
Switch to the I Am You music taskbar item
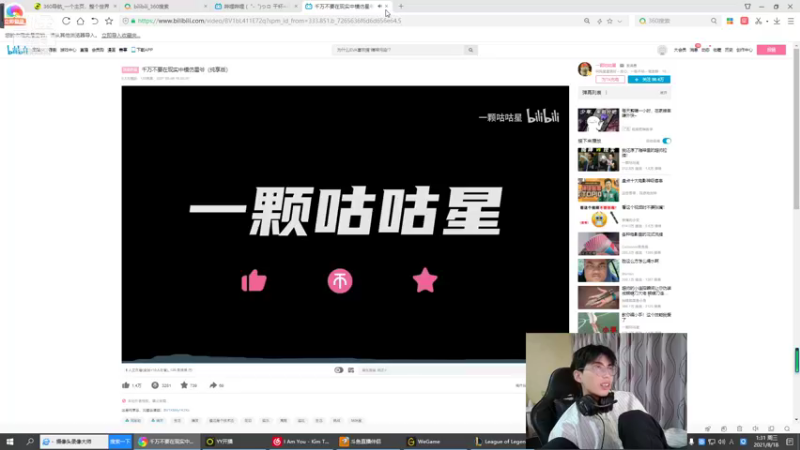(x=302, y=441)
